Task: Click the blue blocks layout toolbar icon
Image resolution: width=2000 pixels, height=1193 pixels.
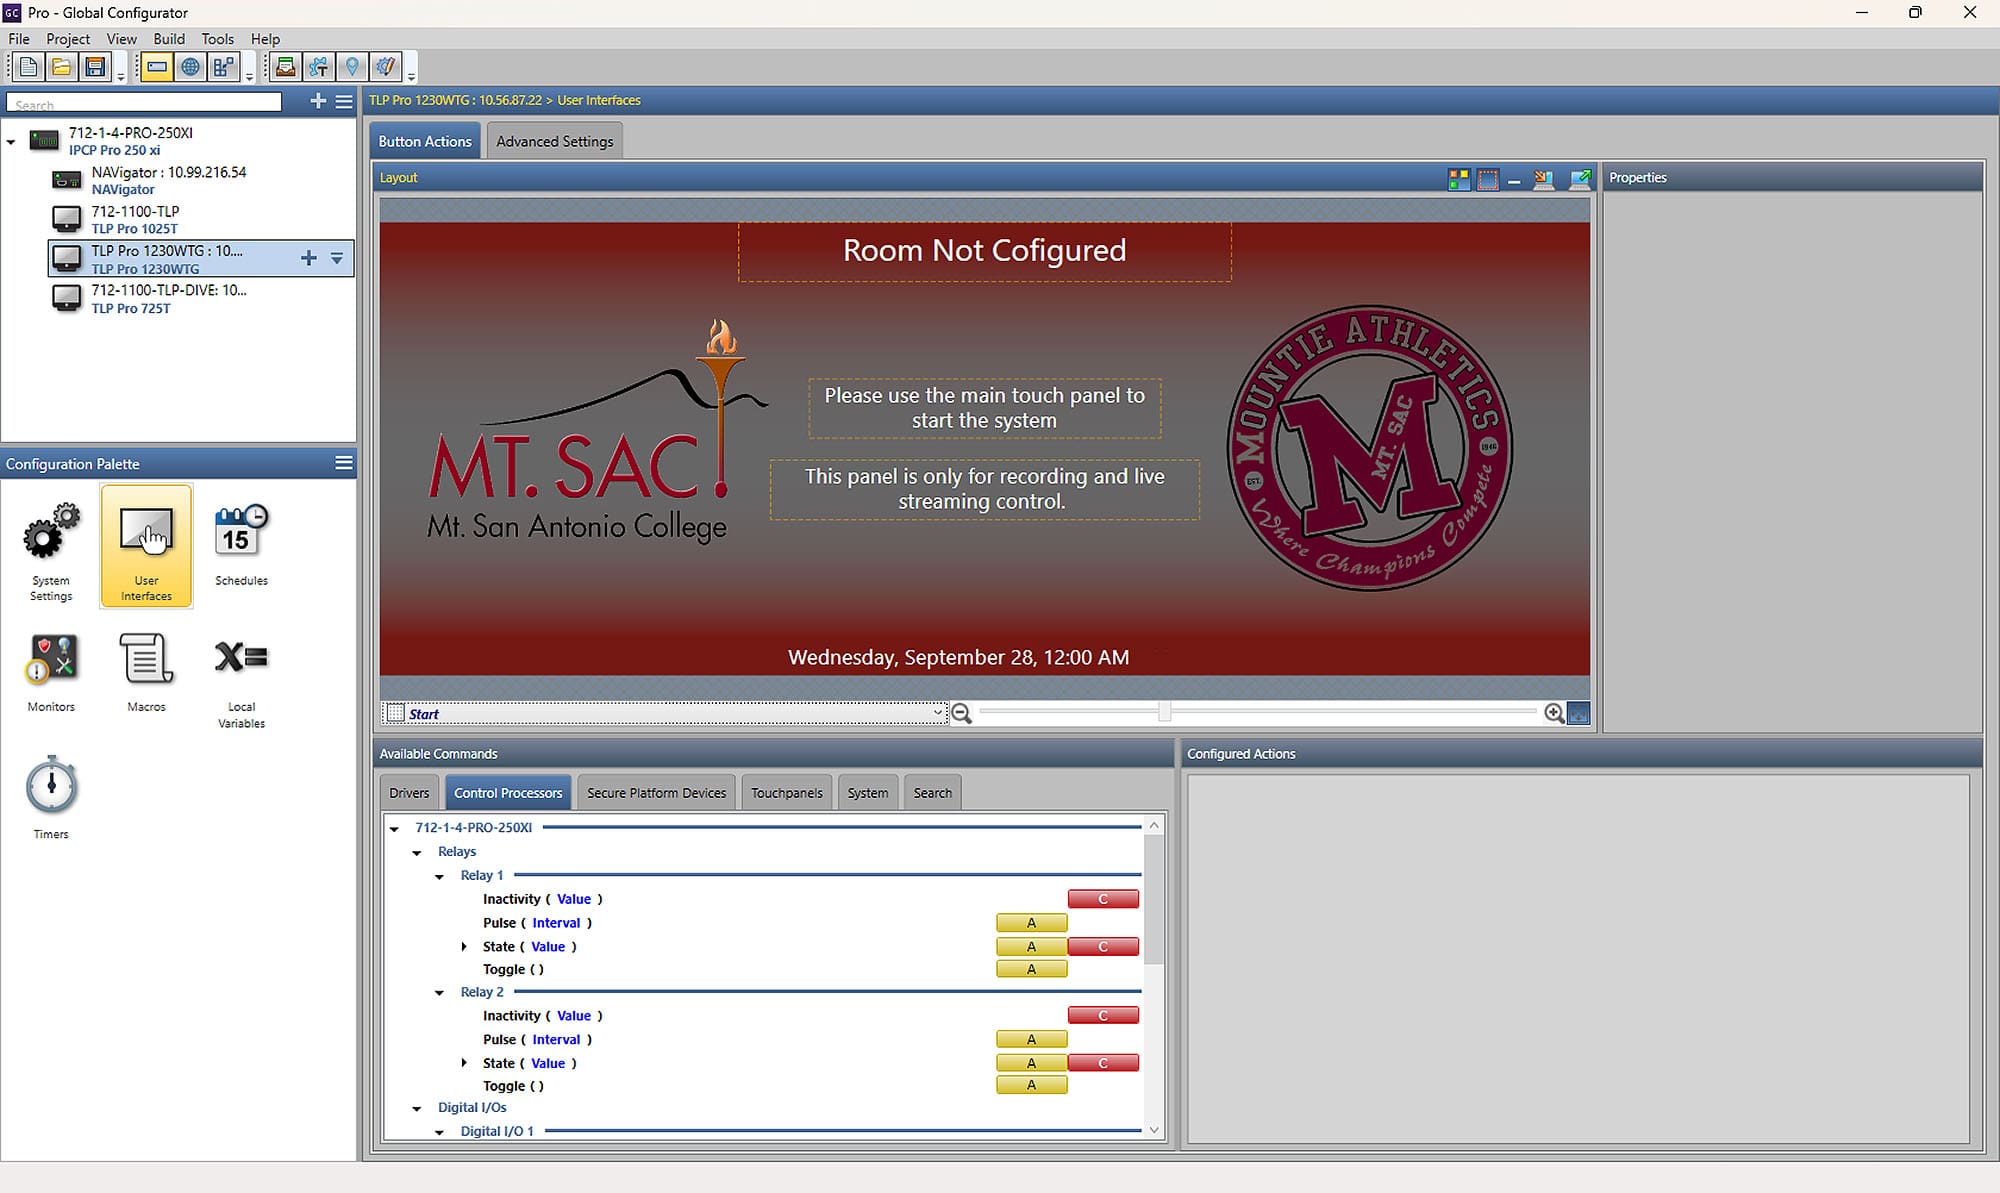Action: tap(223, 68)
